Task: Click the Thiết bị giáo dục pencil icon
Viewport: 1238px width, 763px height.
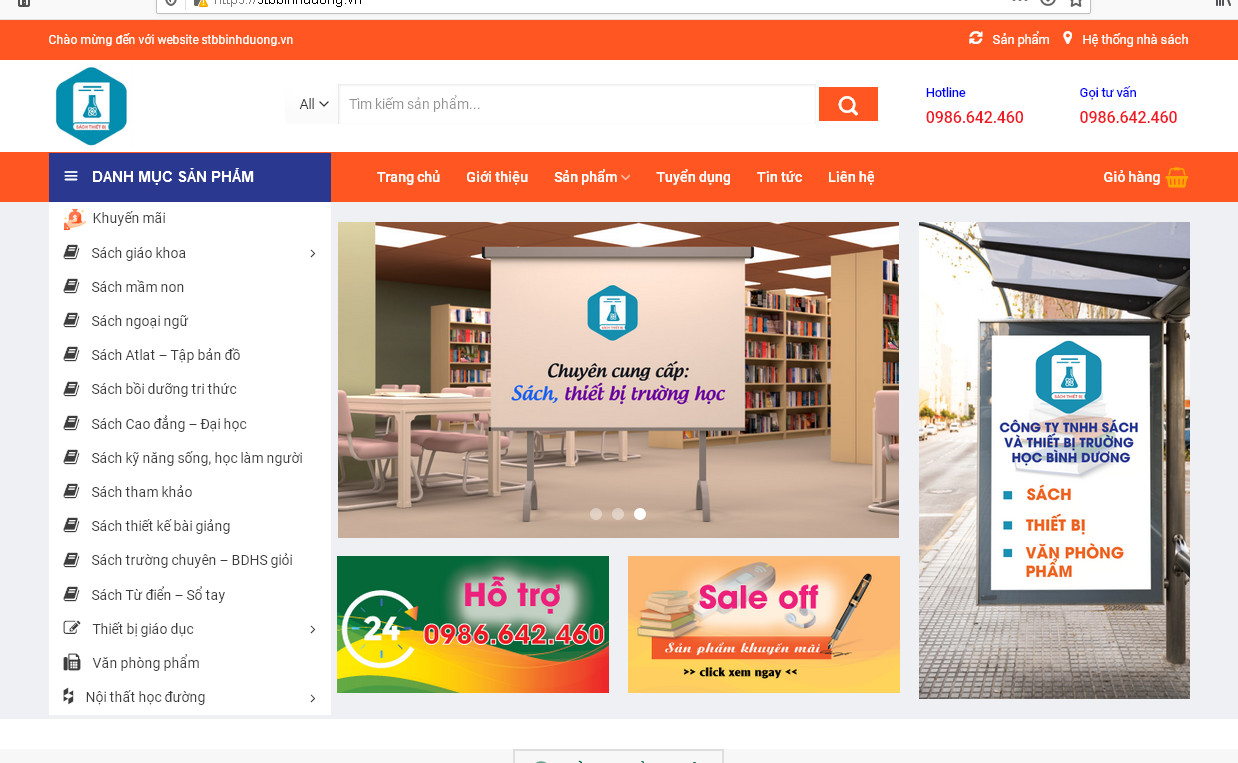Action: click(72, 629)
